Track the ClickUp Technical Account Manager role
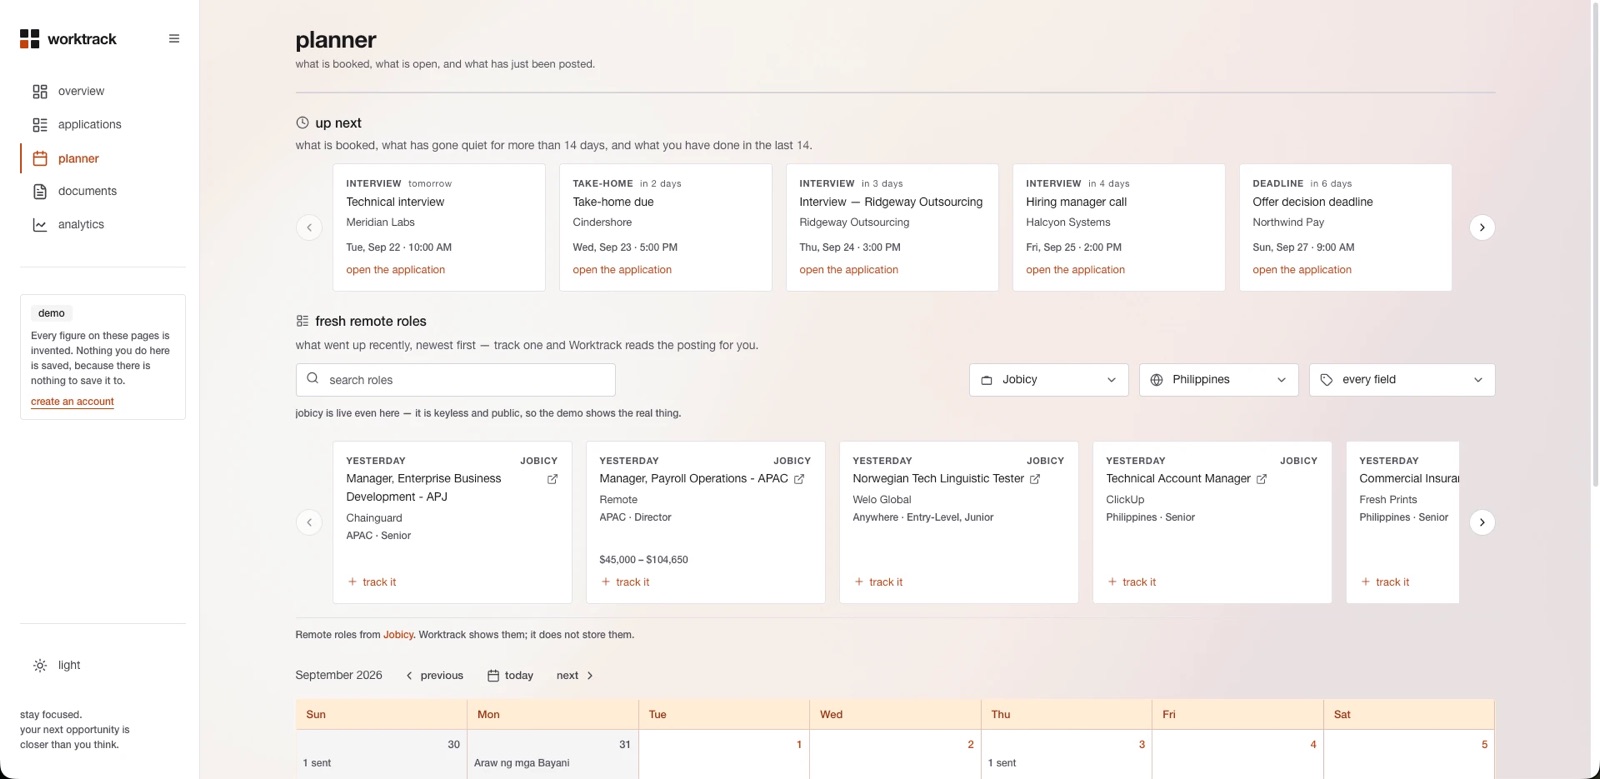This screenshot has width=1600, height=779. (1132, 582)
